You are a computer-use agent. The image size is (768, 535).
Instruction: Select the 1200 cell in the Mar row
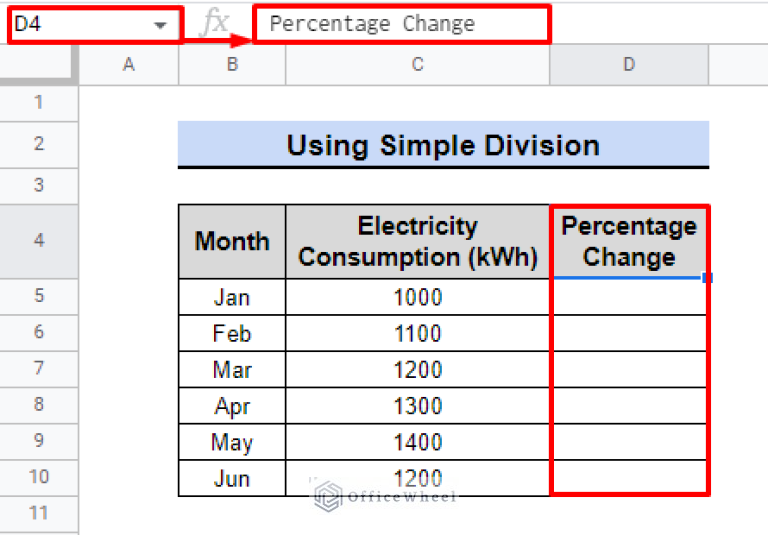click(418, 369)
